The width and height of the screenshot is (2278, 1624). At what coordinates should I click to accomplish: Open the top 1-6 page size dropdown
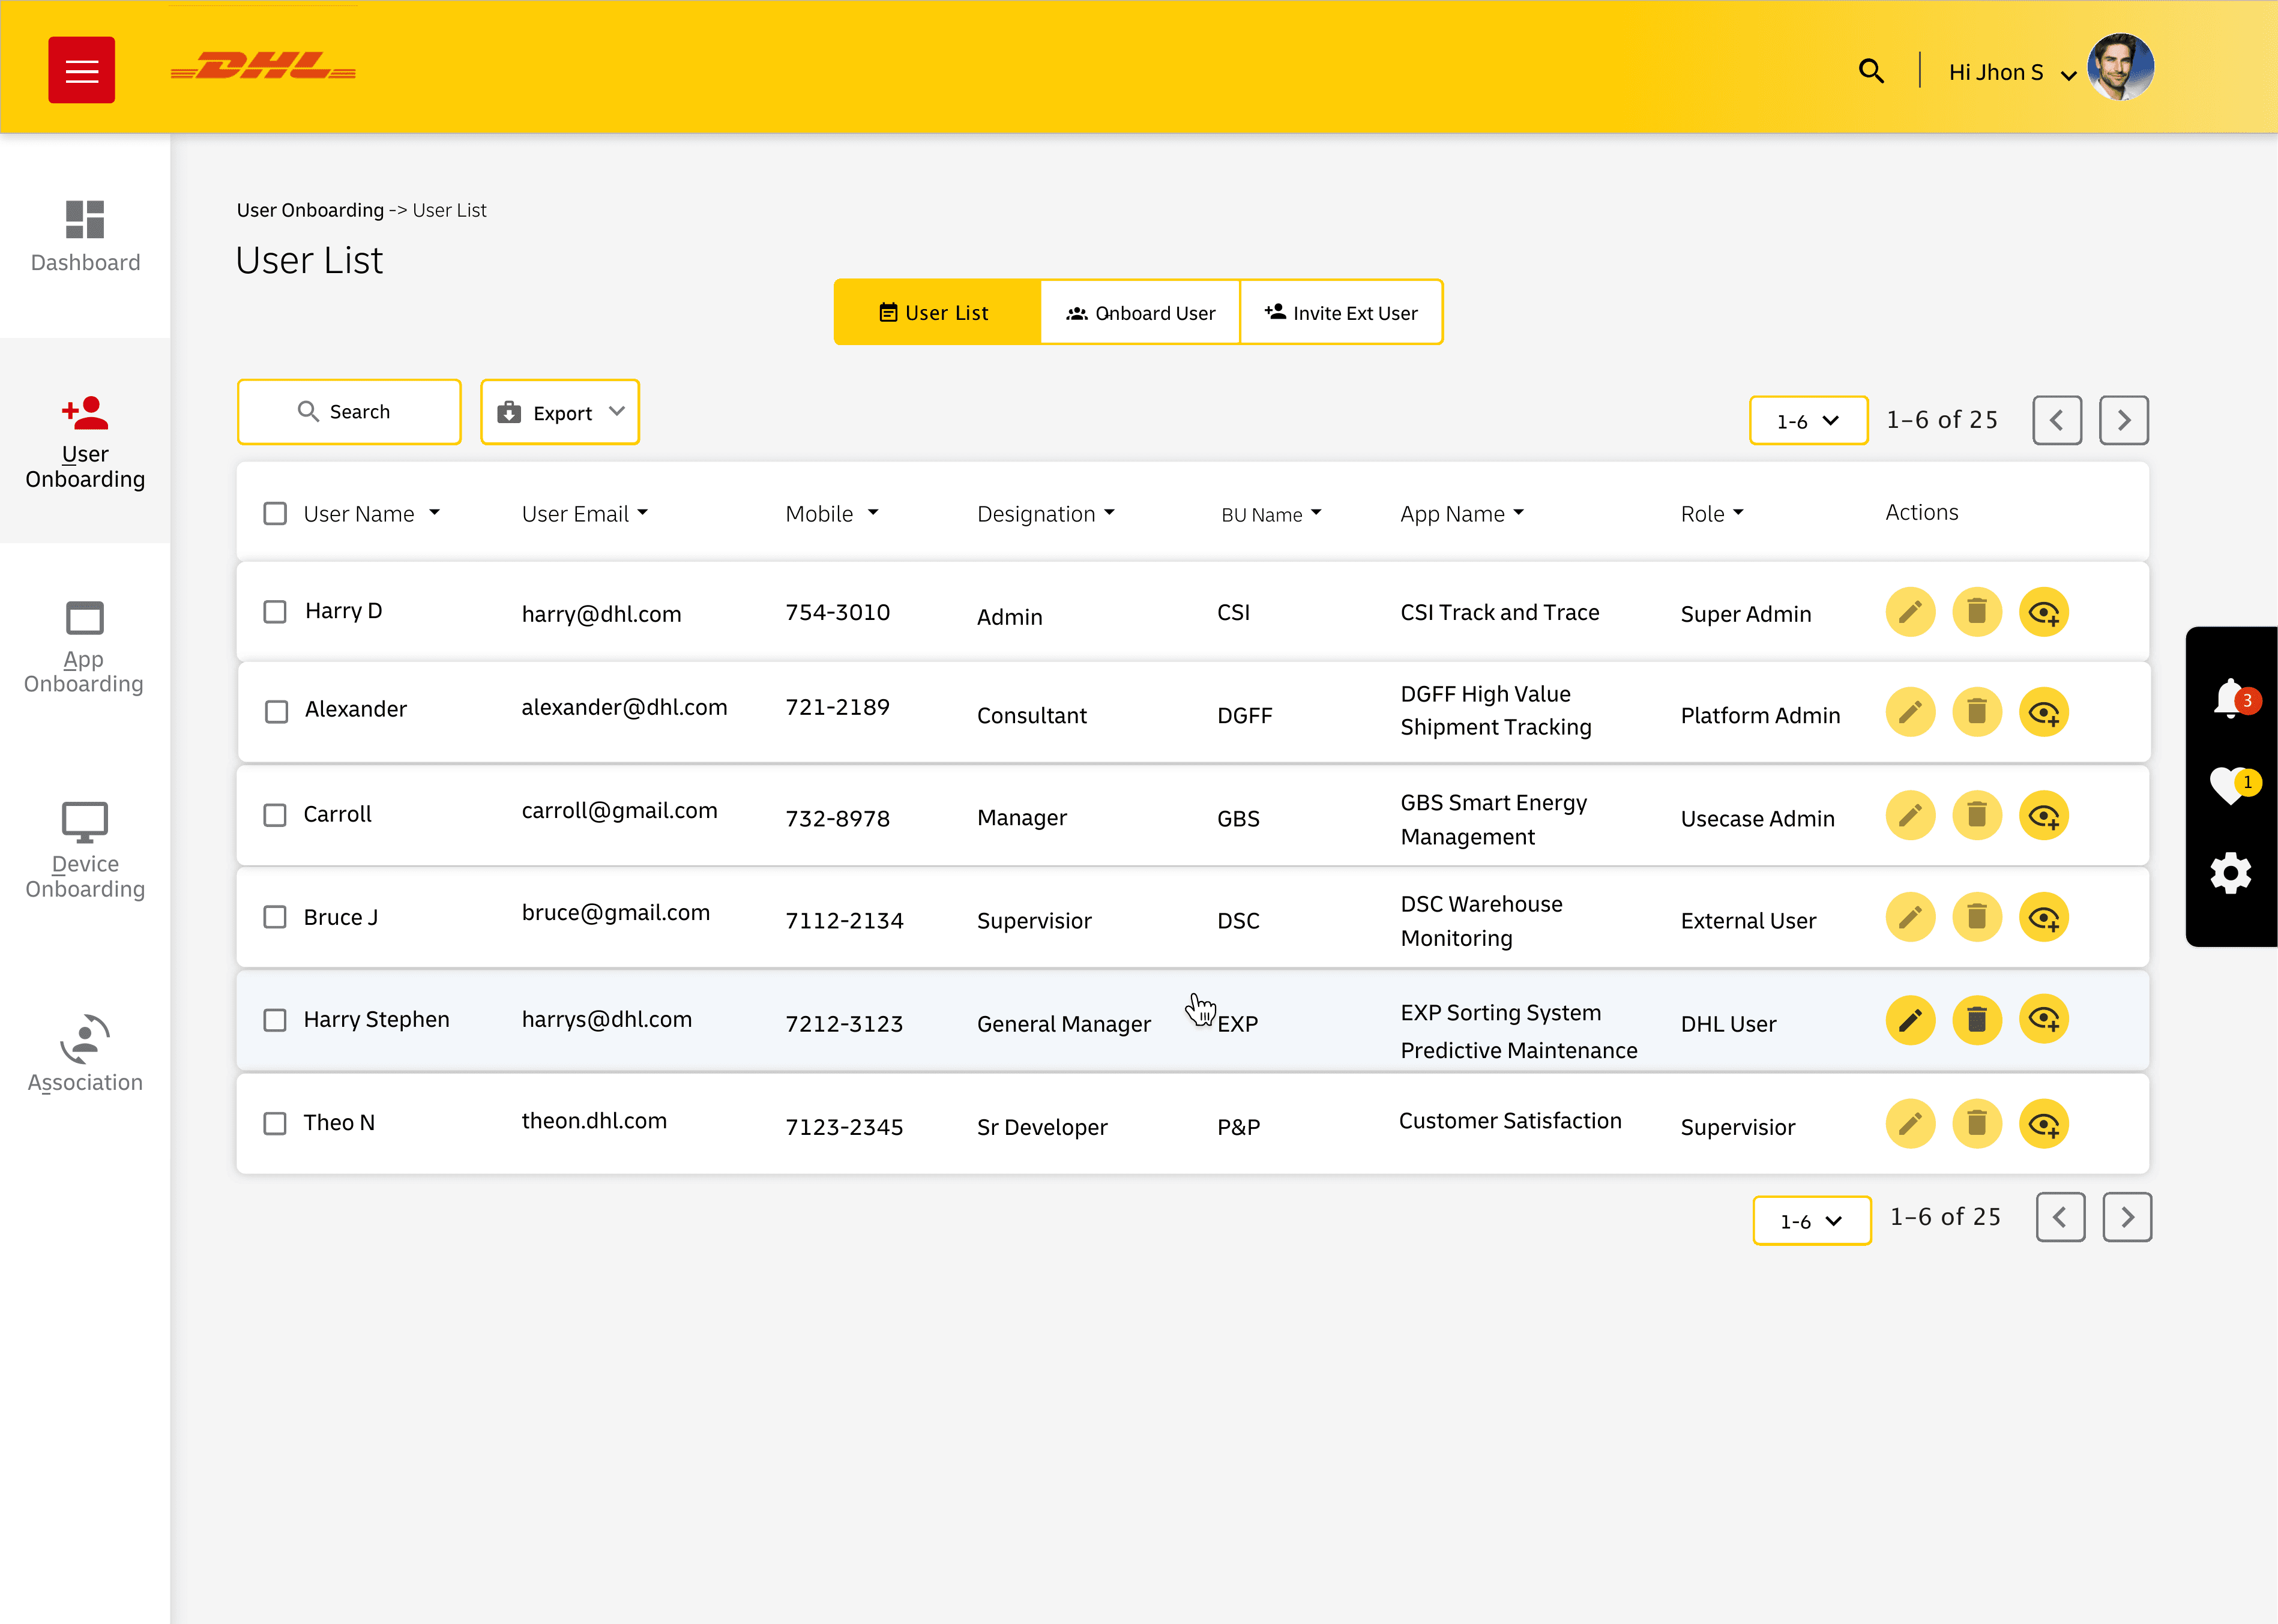point(1808,420)
